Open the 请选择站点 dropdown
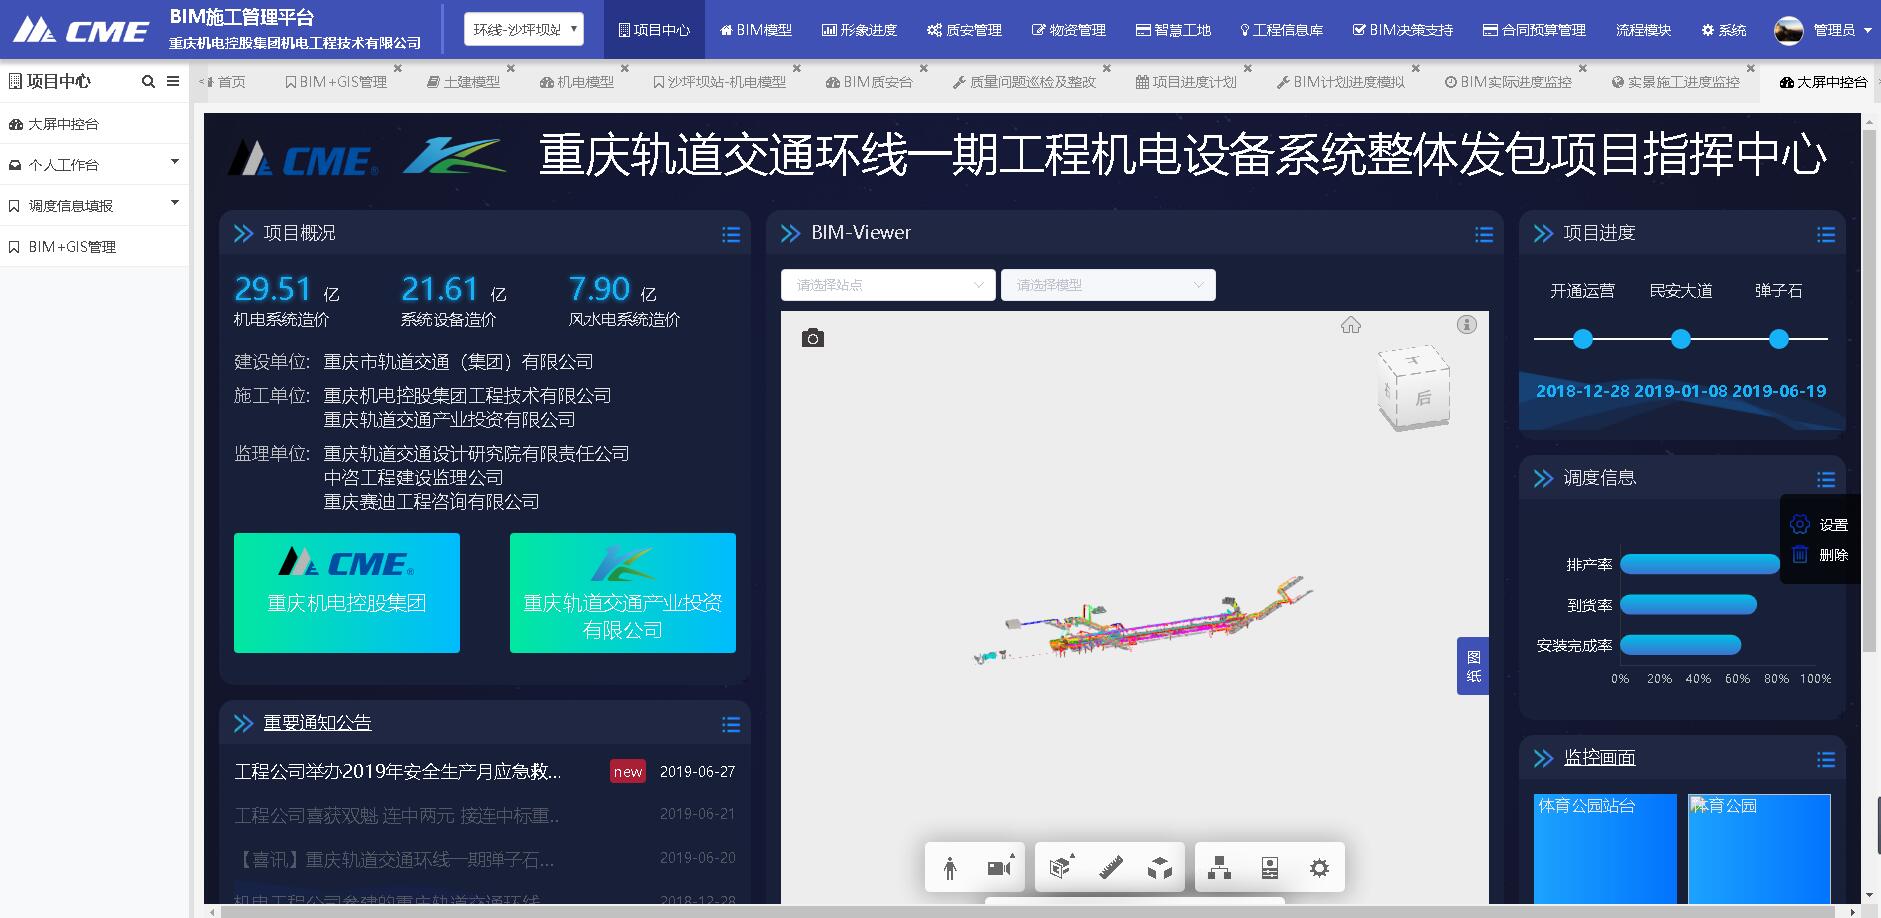1881x918 pixels. (x=888, y=285)
